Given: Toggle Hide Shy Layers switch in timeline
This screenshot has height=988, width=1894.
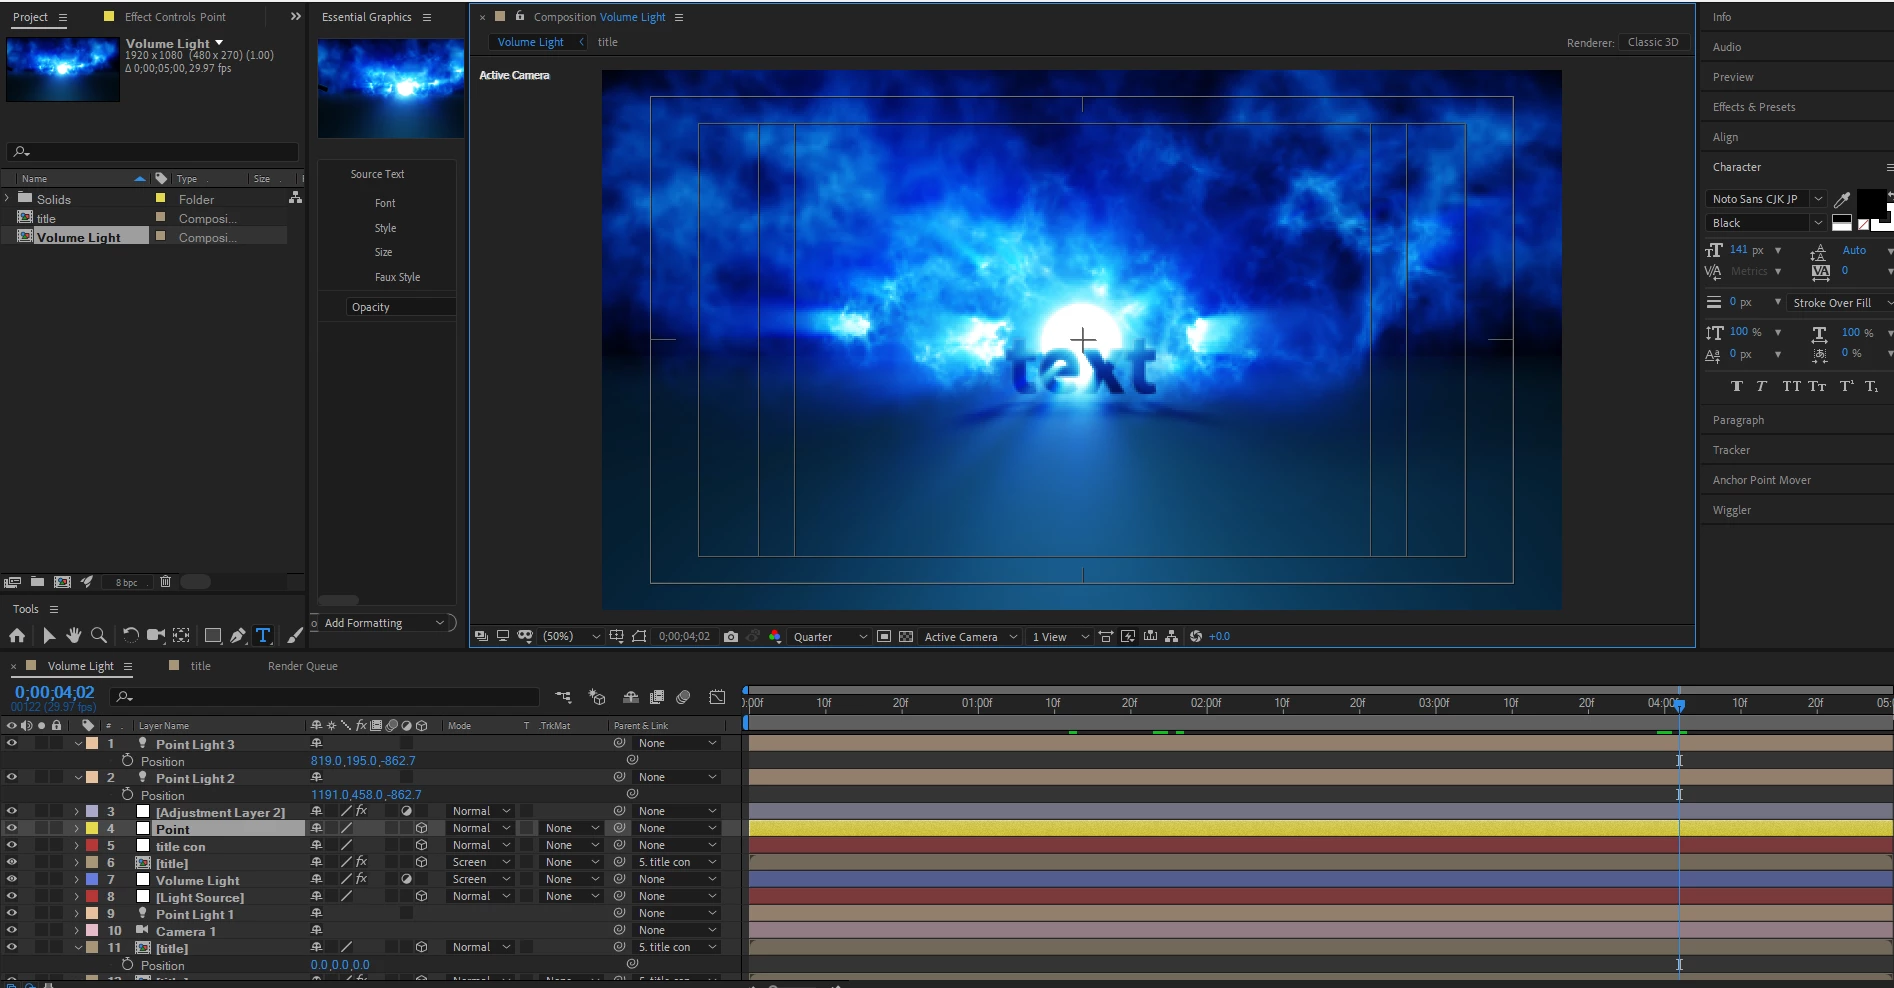Looking at the screenshot, I should (631, 697).
